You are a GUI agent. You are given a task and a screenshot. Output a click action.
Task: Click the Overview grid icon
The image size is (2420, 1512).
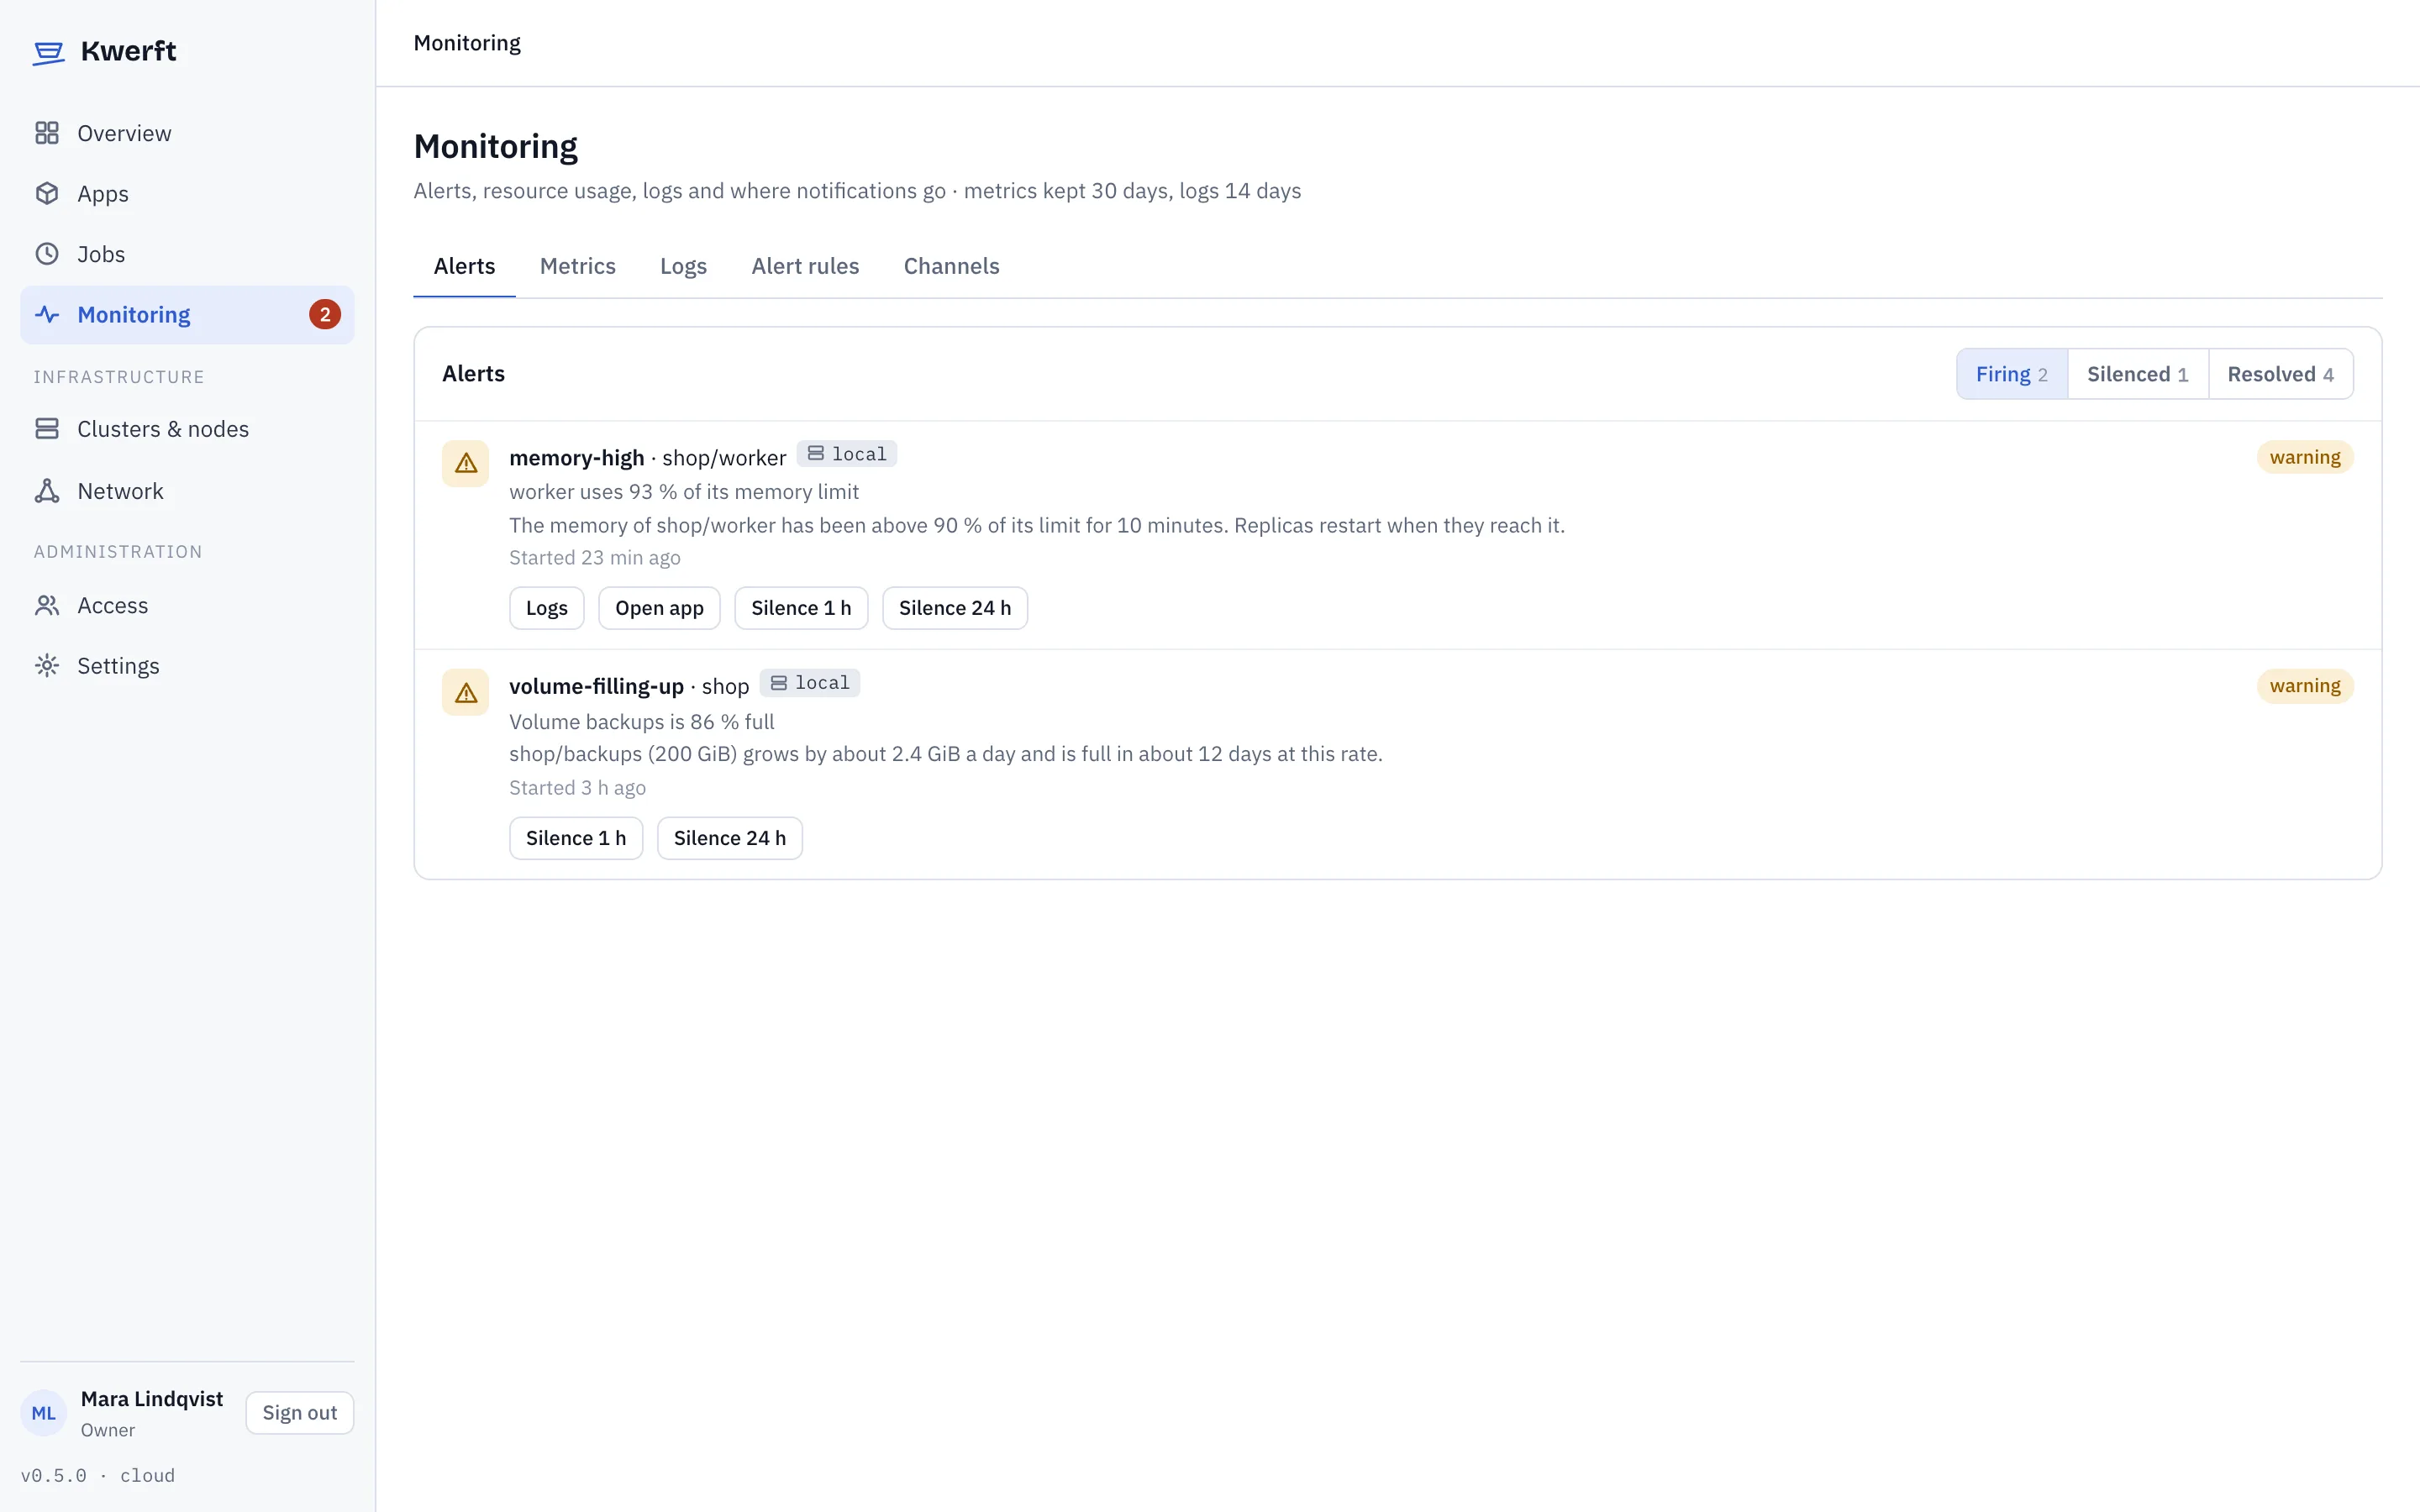tap(47, 133)
